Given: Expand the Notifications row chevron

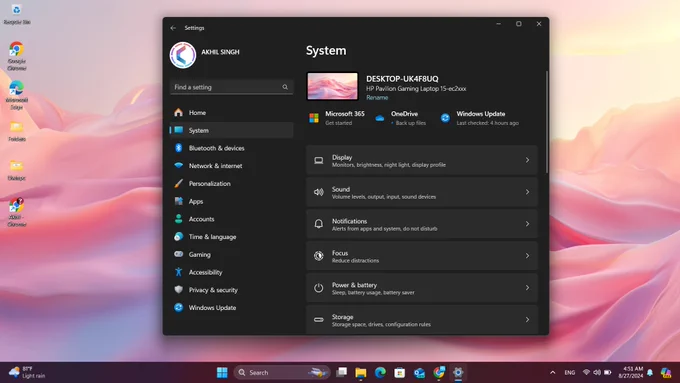Looking at the screenshot, I should [x=527, y=224].
